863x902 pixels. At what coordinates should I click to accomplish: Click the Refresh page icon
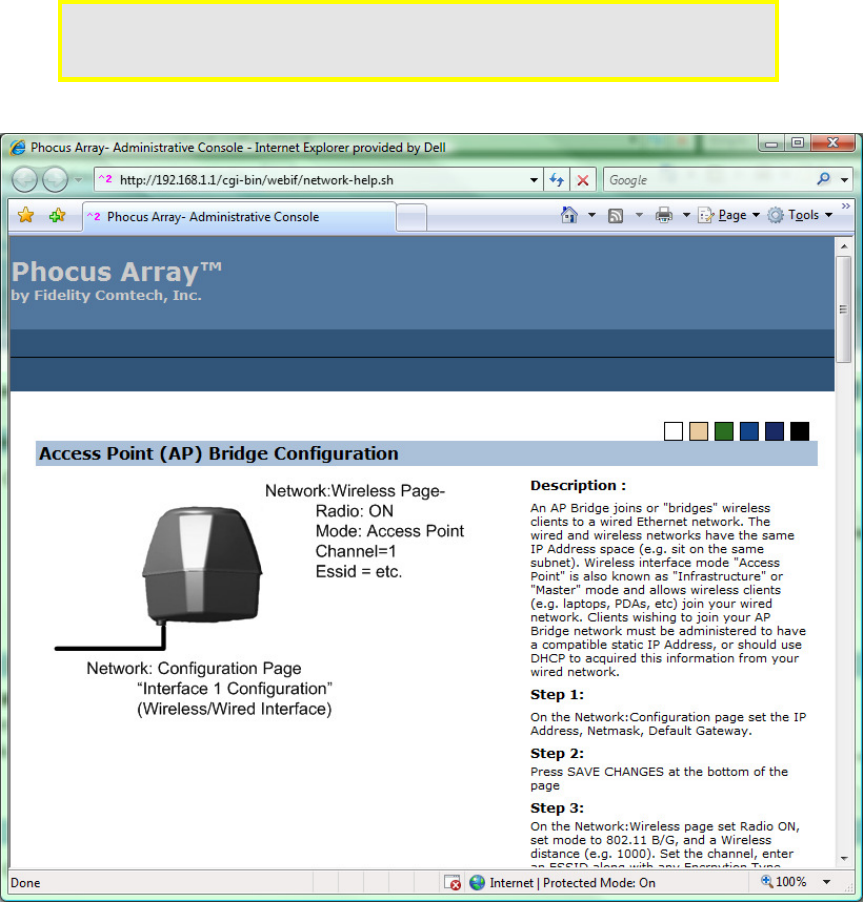point(556,180)
